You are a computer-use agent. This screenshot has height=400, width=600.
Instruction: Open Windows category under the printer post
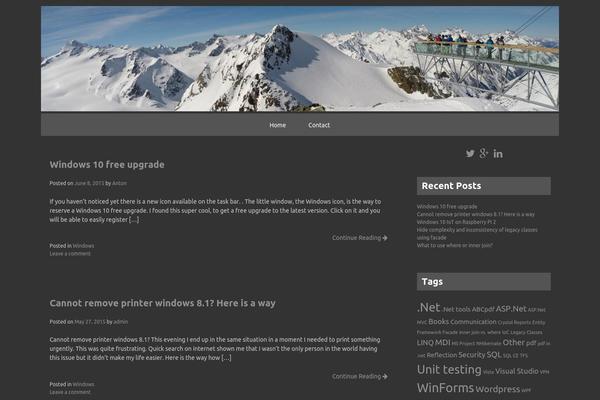83,384
